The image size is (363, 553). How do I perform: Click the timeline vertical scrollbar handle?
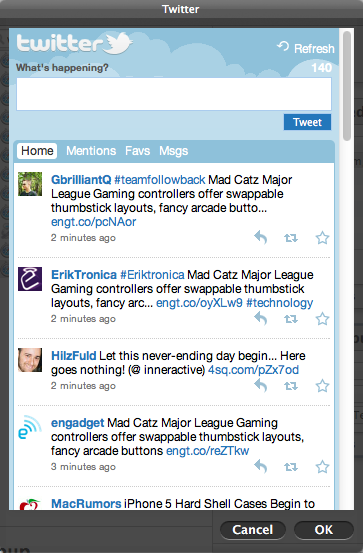(347, 86)
